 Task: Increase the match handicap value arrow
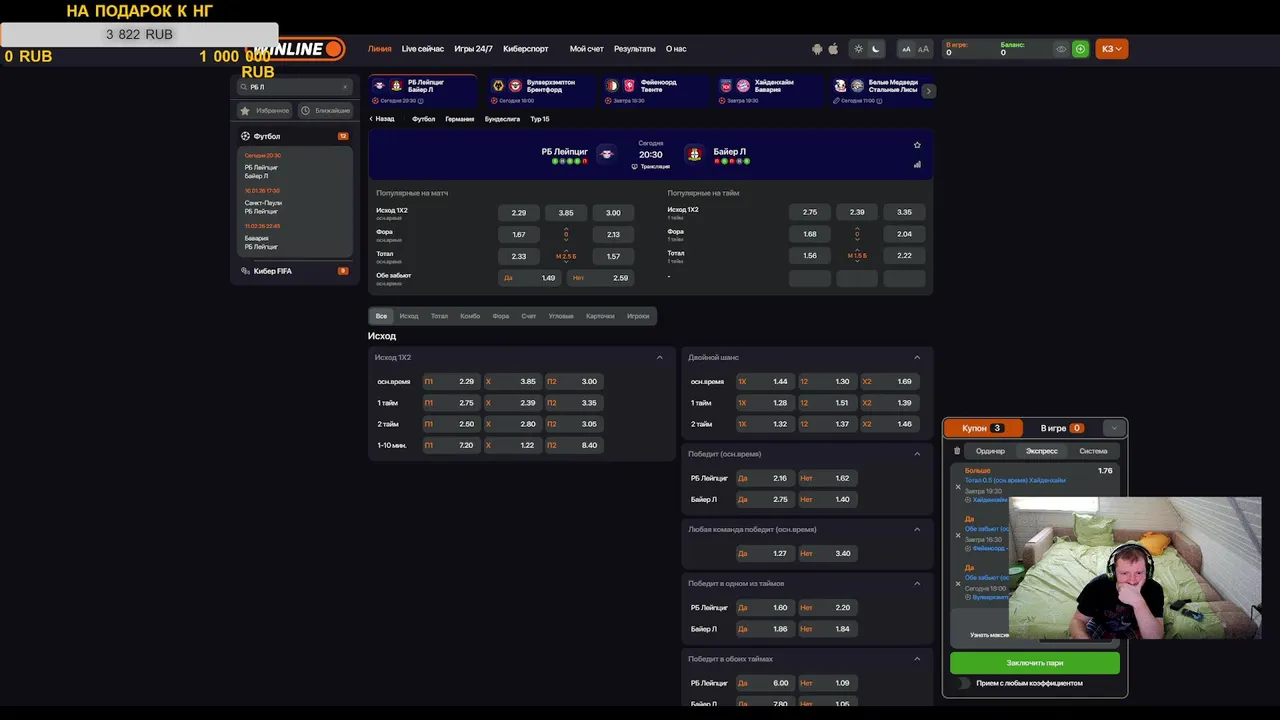point(566,228)
